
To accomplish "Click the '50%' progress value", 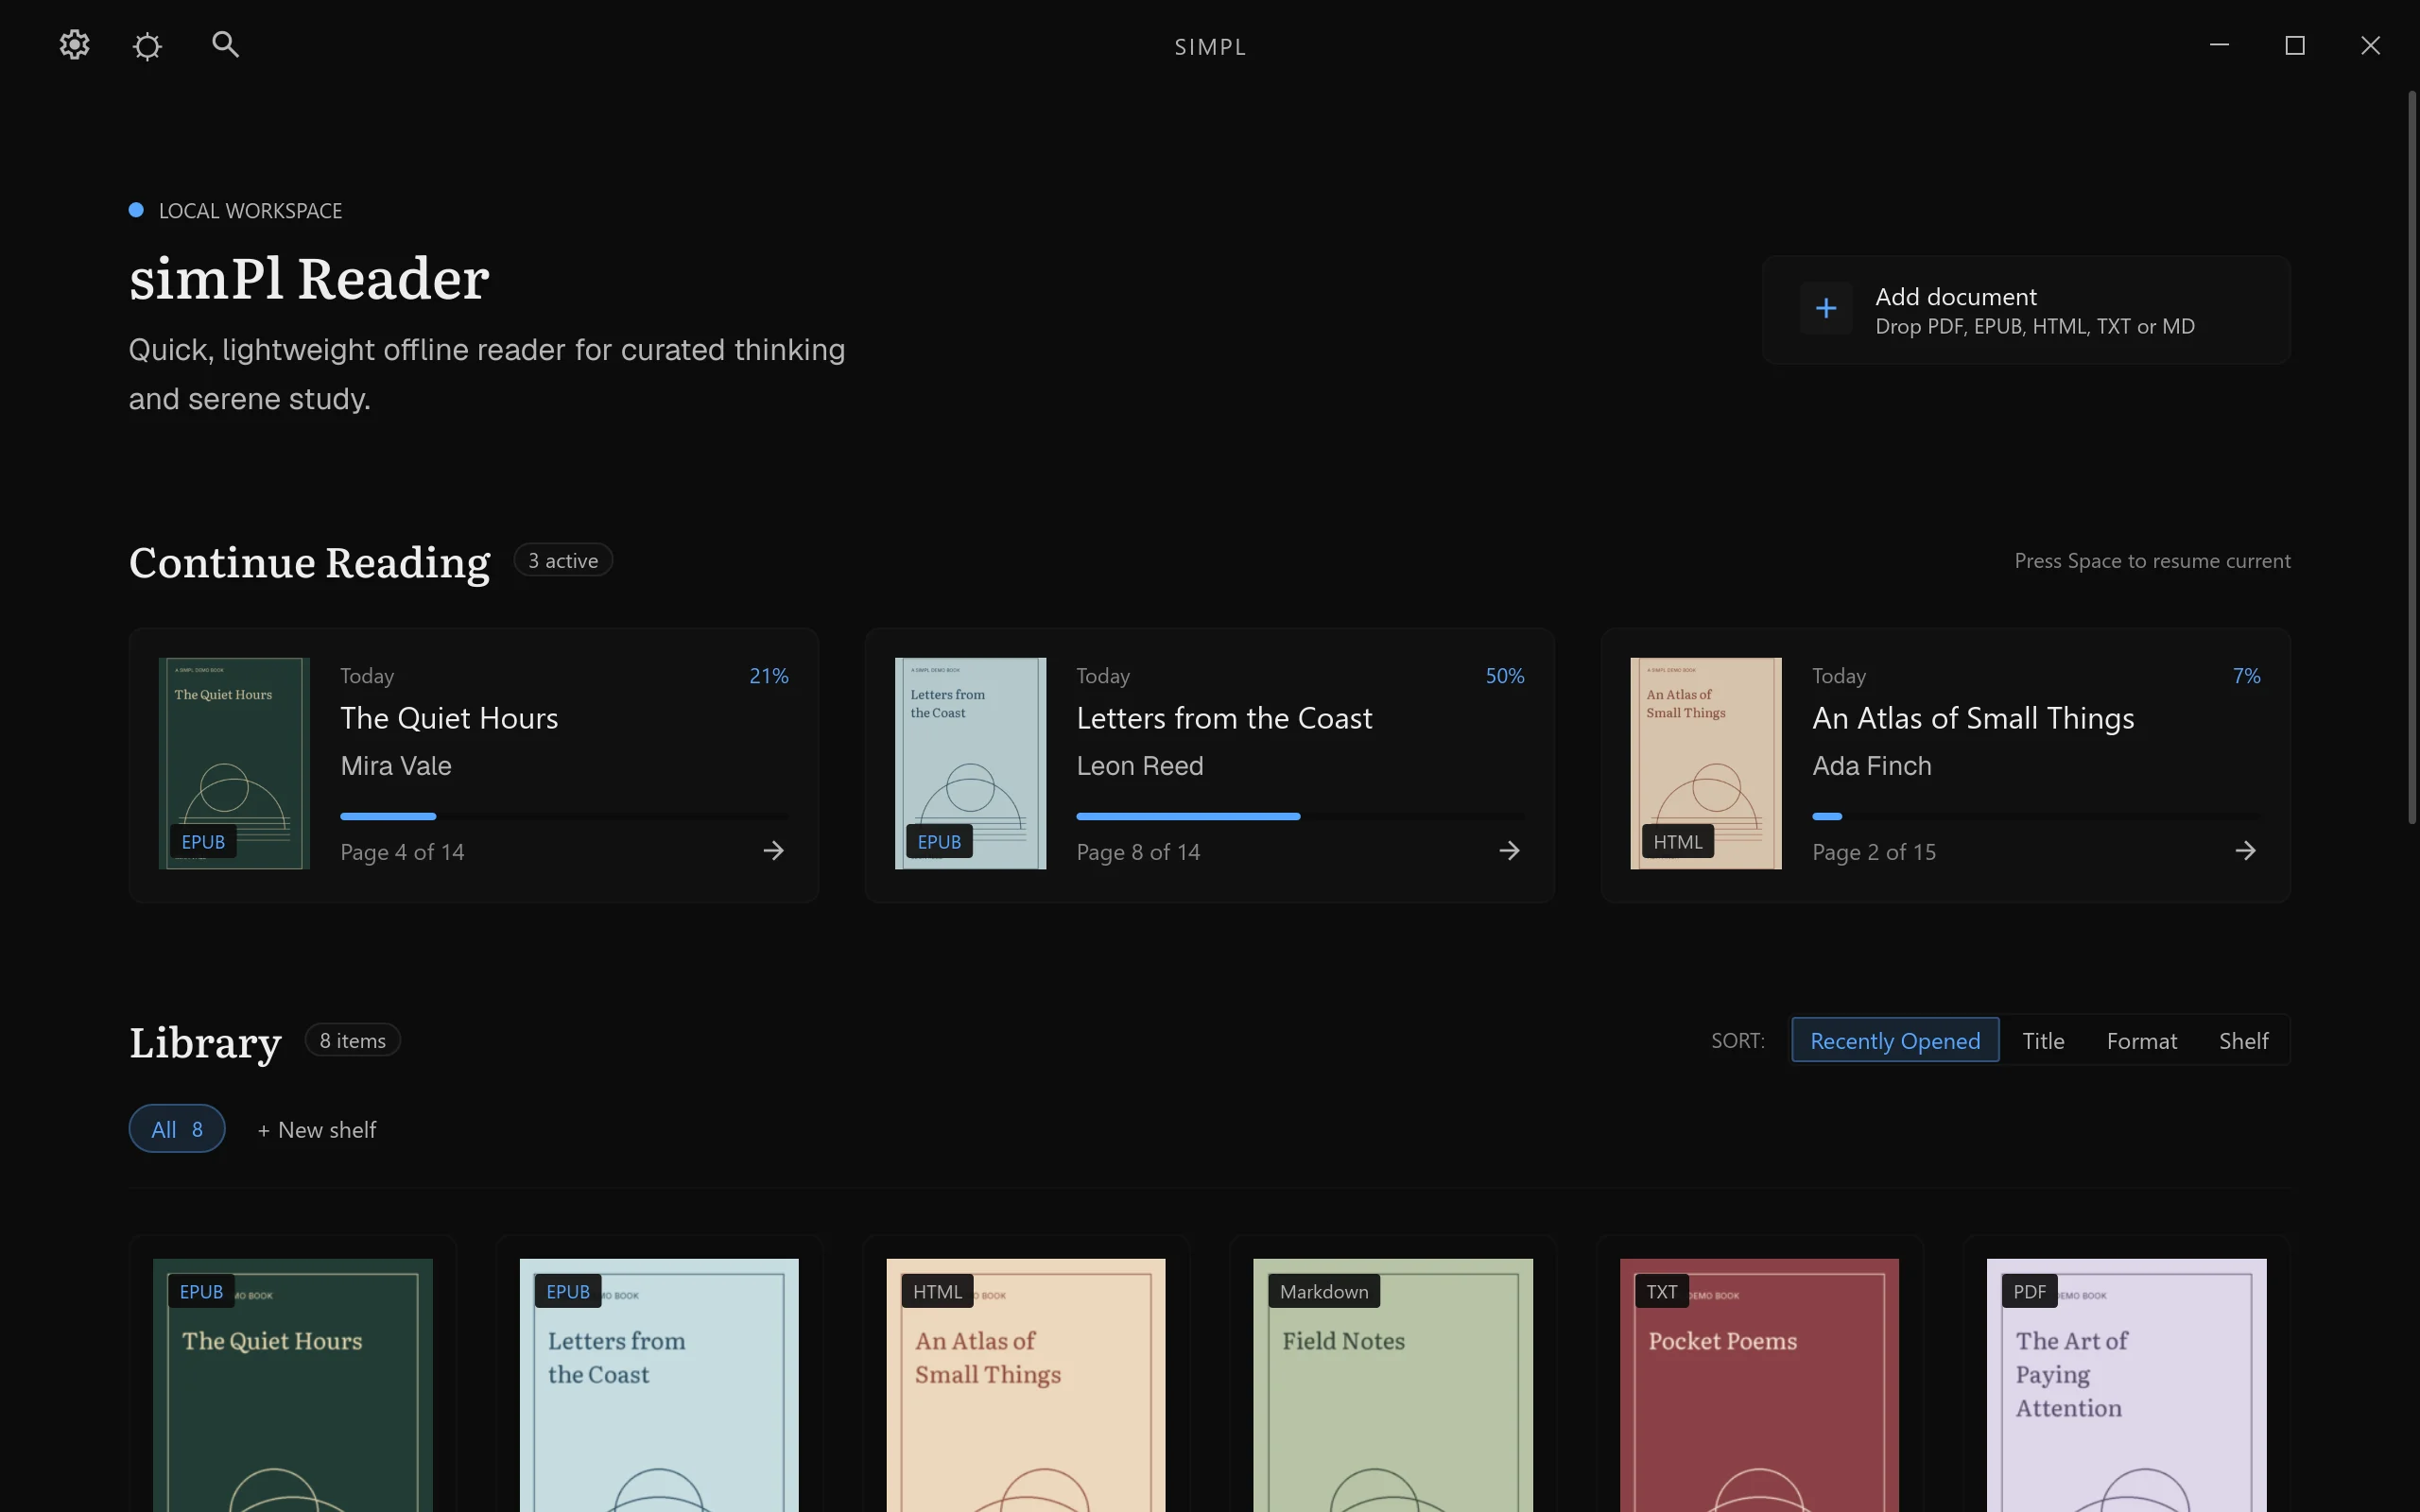I will [x=1504, y=676].
